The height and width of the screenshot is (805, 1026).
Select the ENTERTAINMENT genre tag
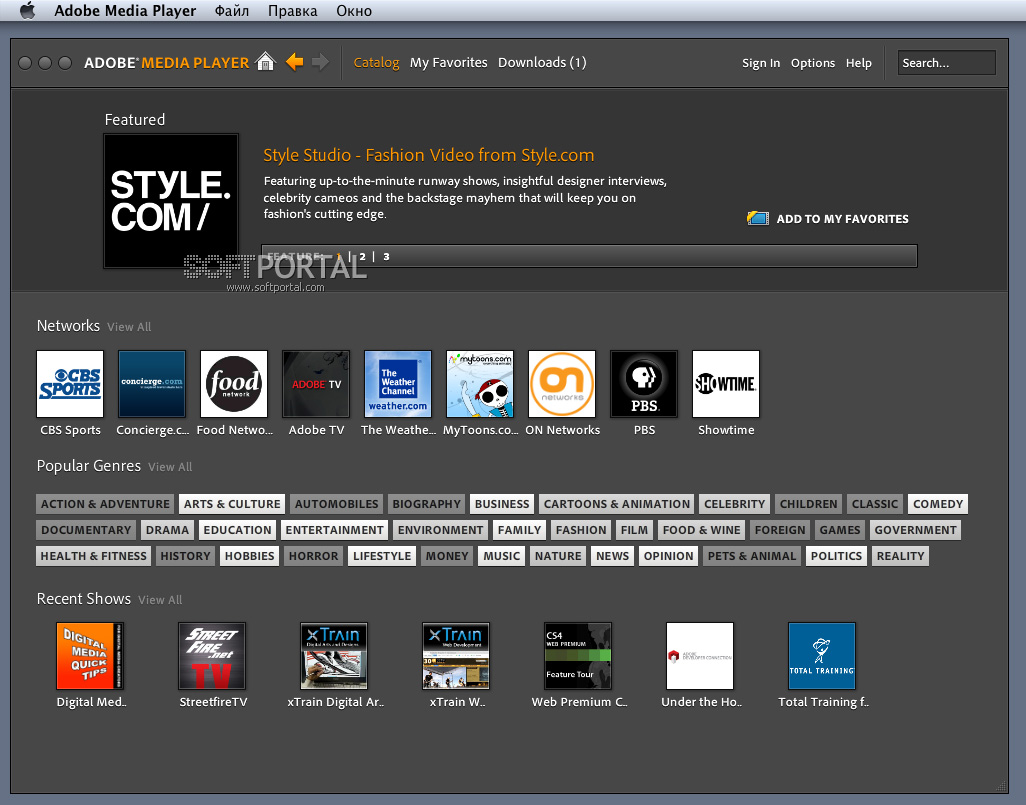tap(334, 530)
